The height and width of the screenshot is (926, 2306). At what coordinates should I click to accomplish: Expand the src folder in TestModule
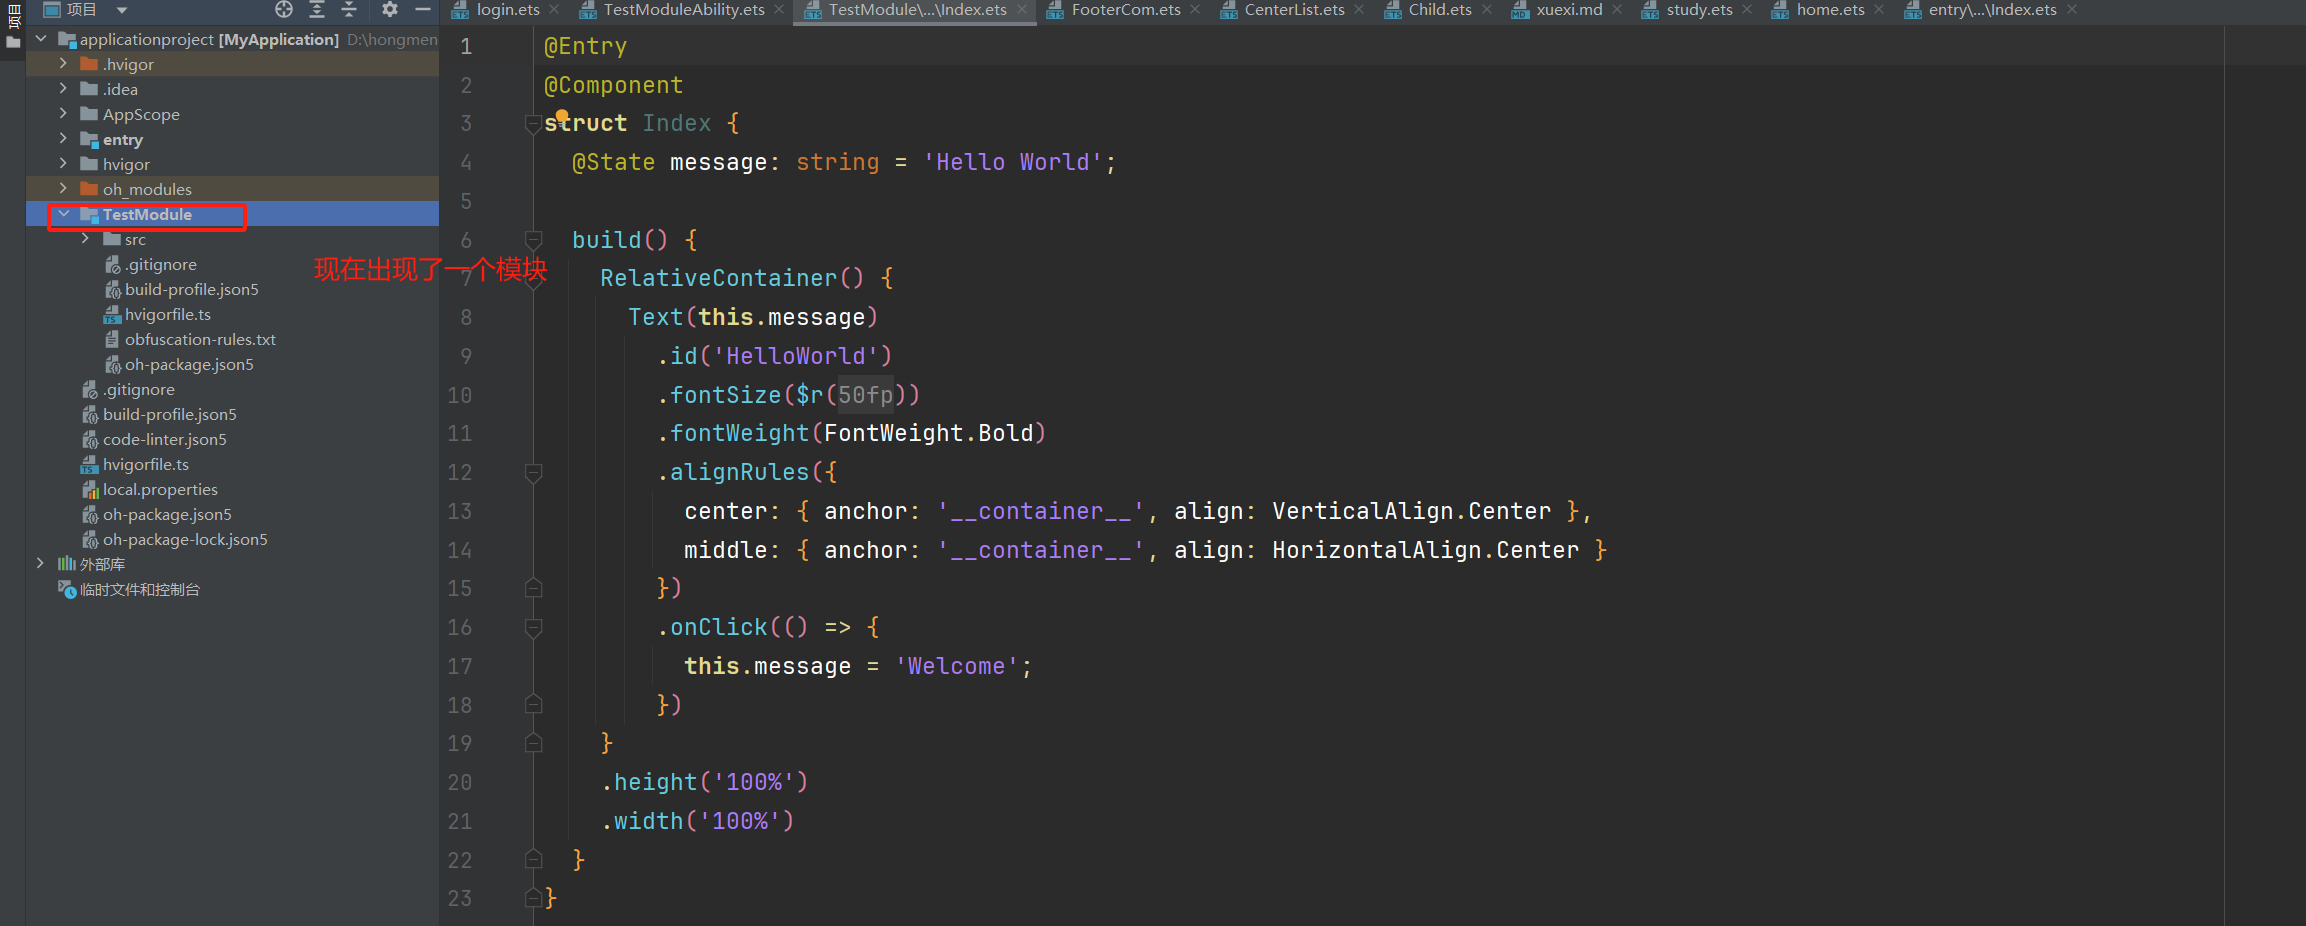pos(85,239)
